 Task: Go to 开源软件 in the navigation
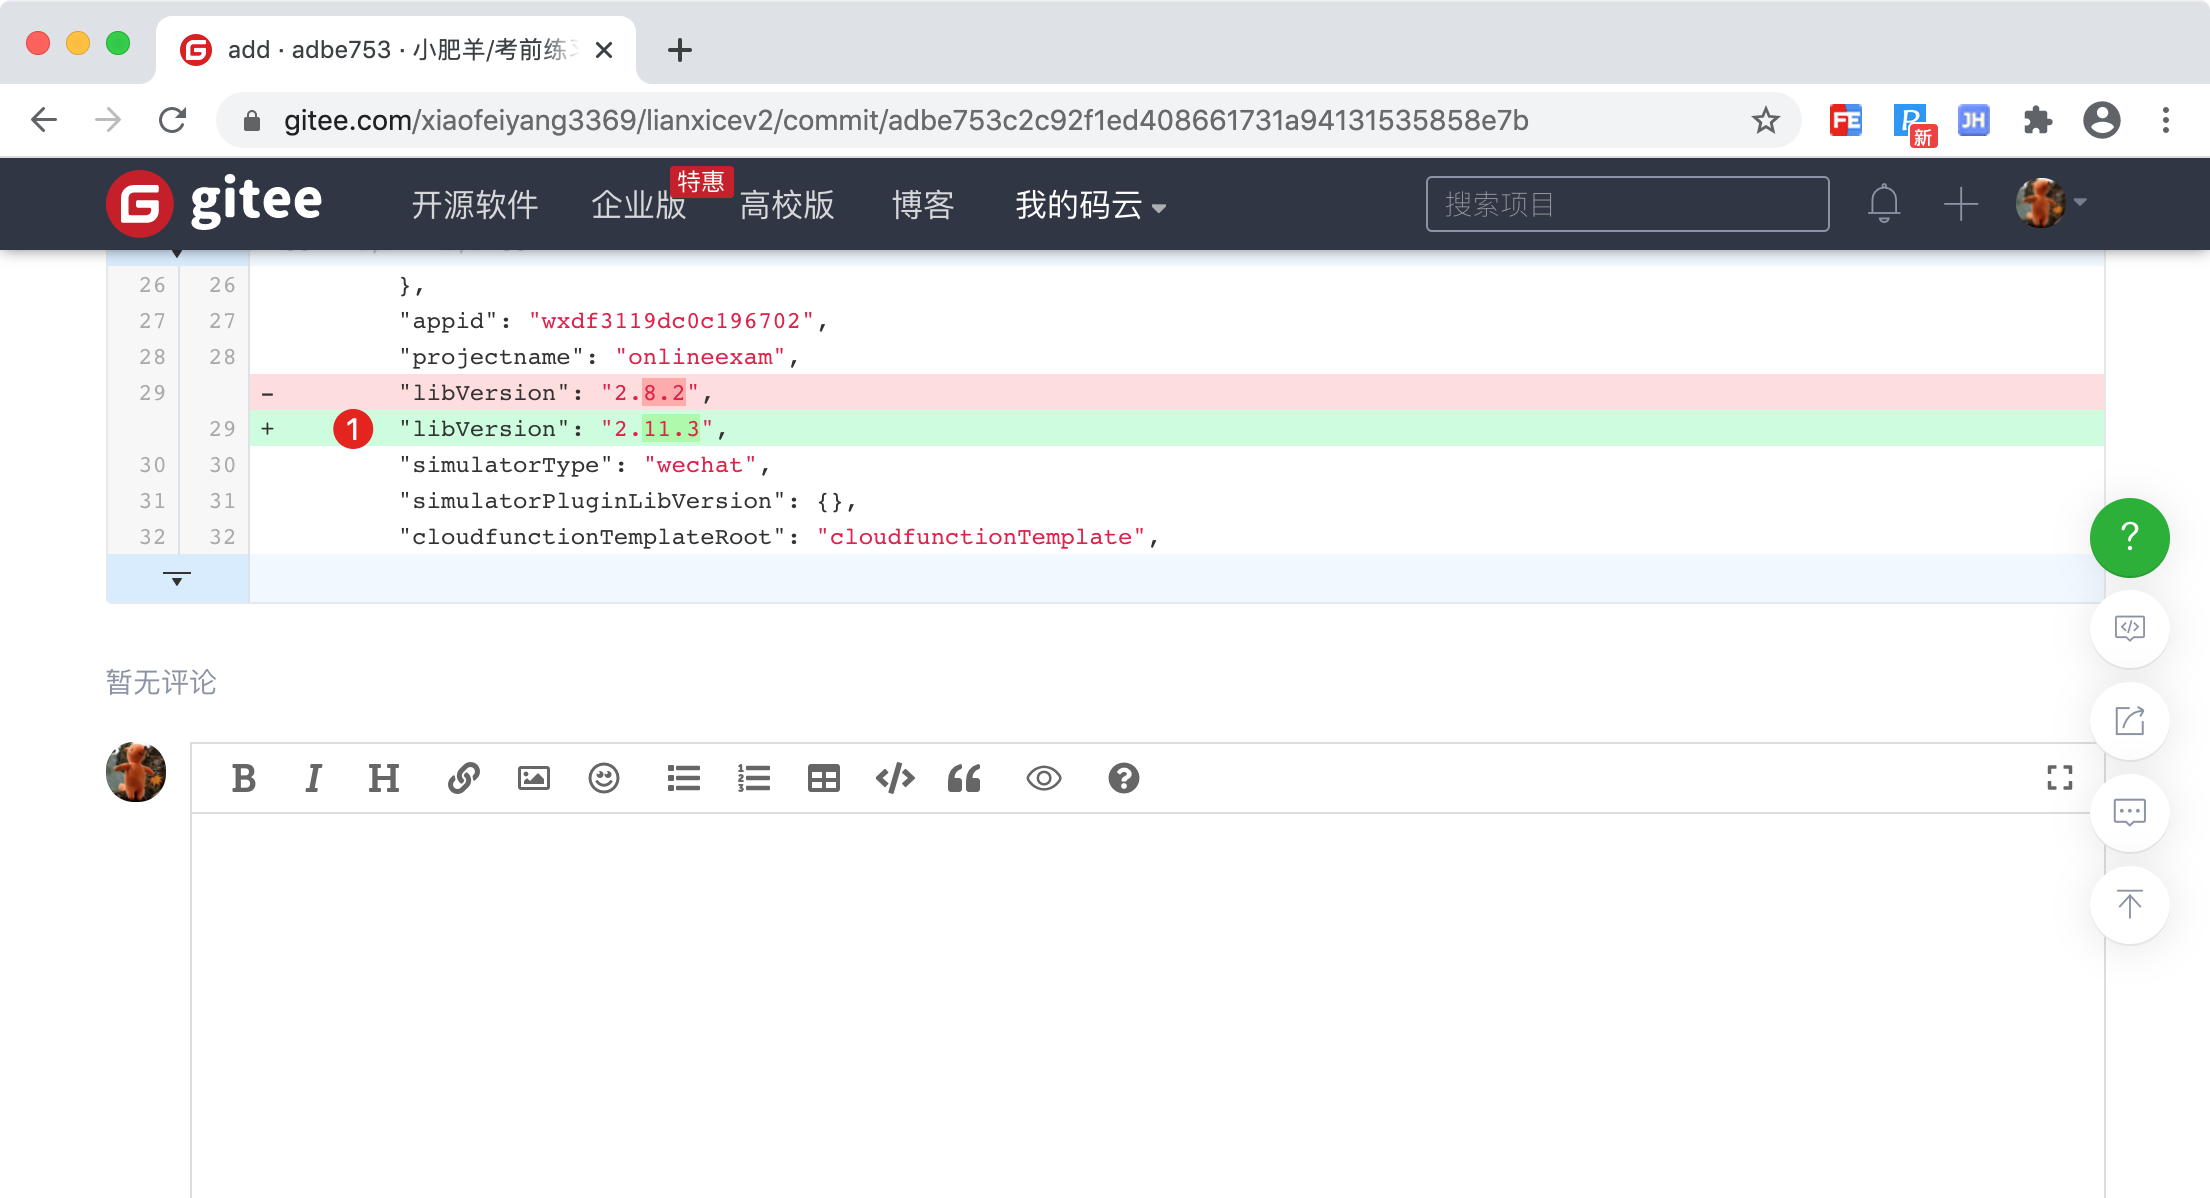475,205
